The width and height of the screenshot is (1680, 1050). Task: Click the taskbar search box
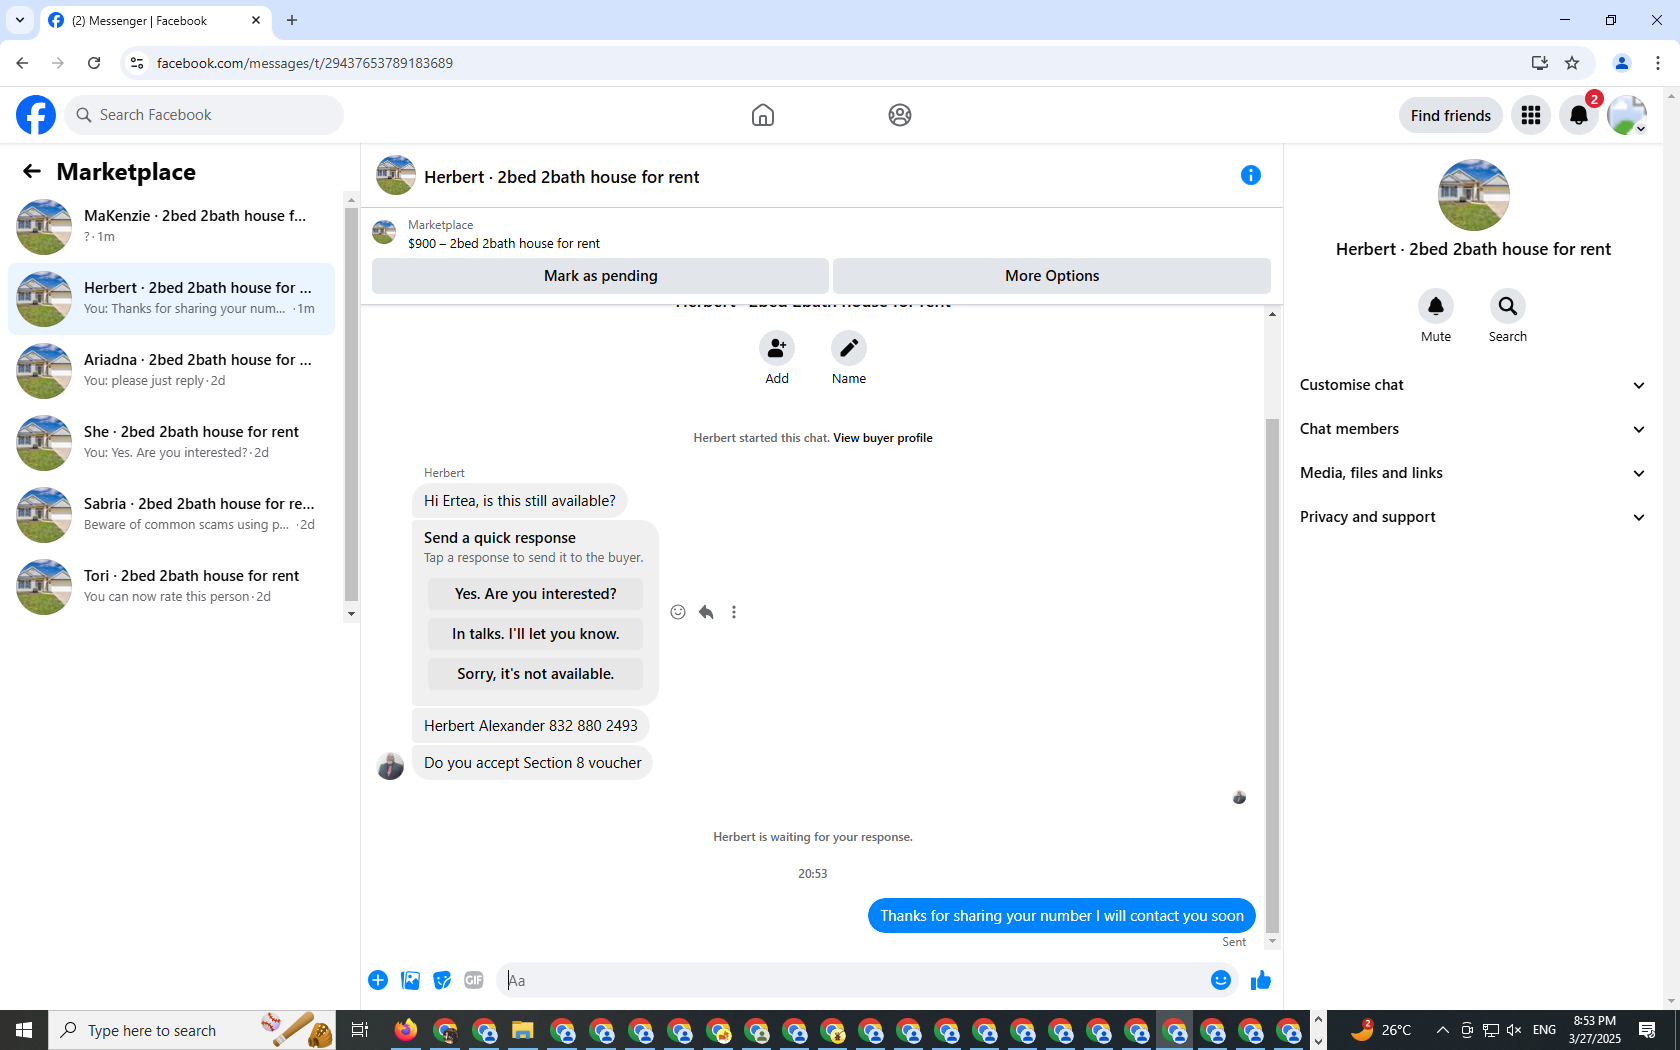click(191, 1030)
